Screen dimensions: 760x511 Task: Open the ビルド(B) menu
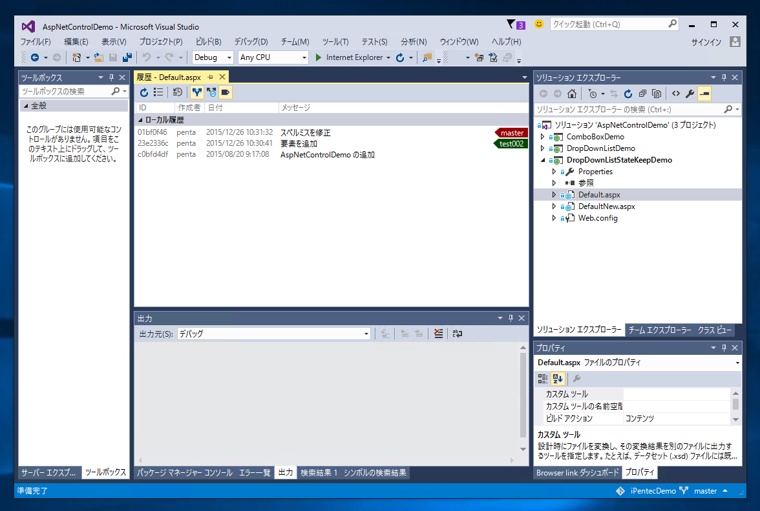[208, 42]
